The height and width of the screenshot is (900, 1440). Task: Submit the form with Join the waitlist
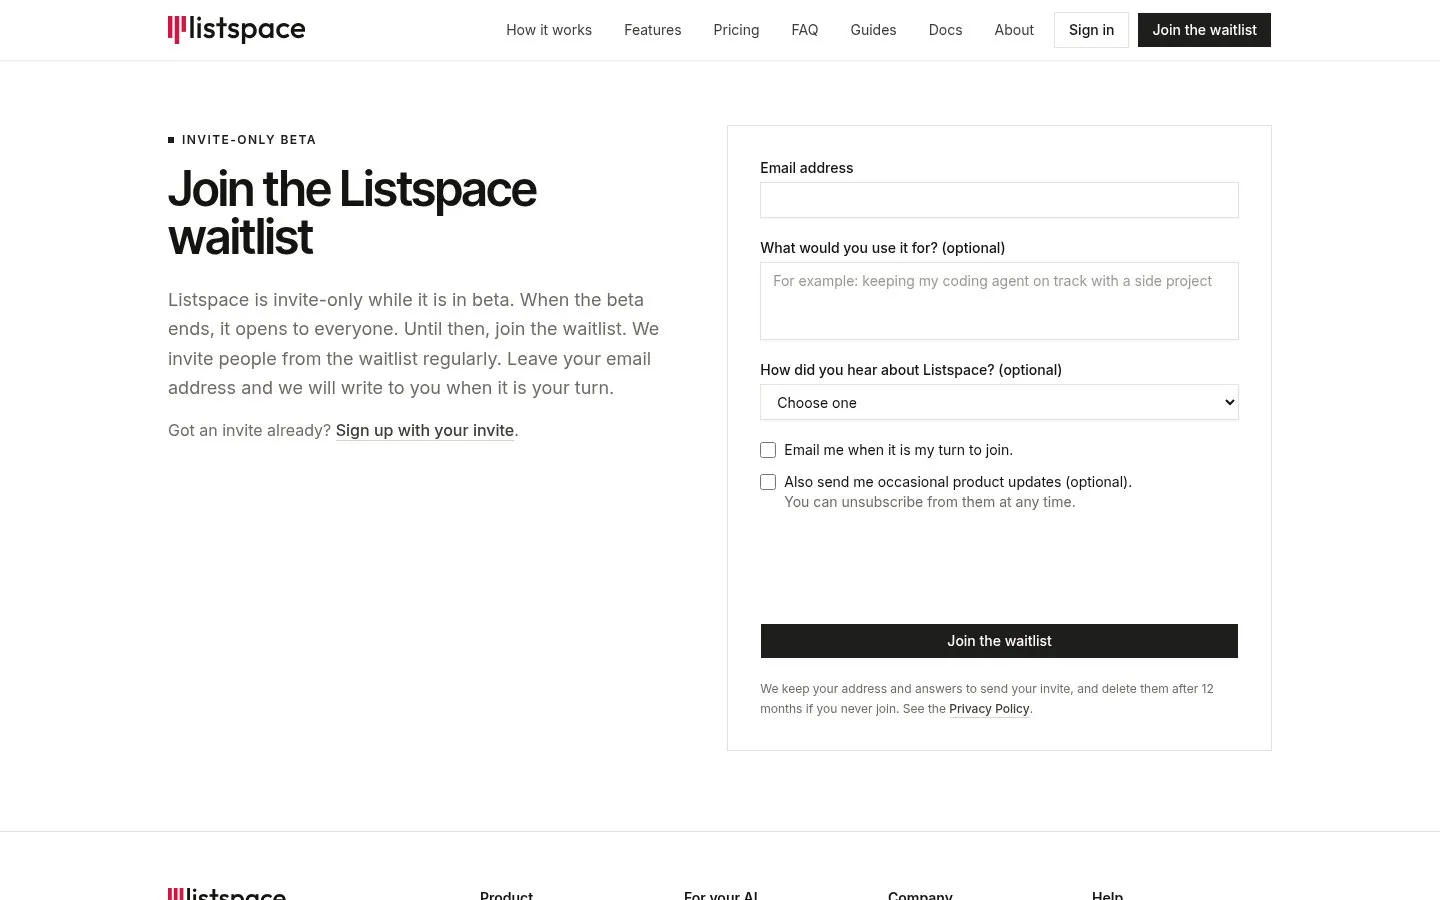click(x=999, y=641)
